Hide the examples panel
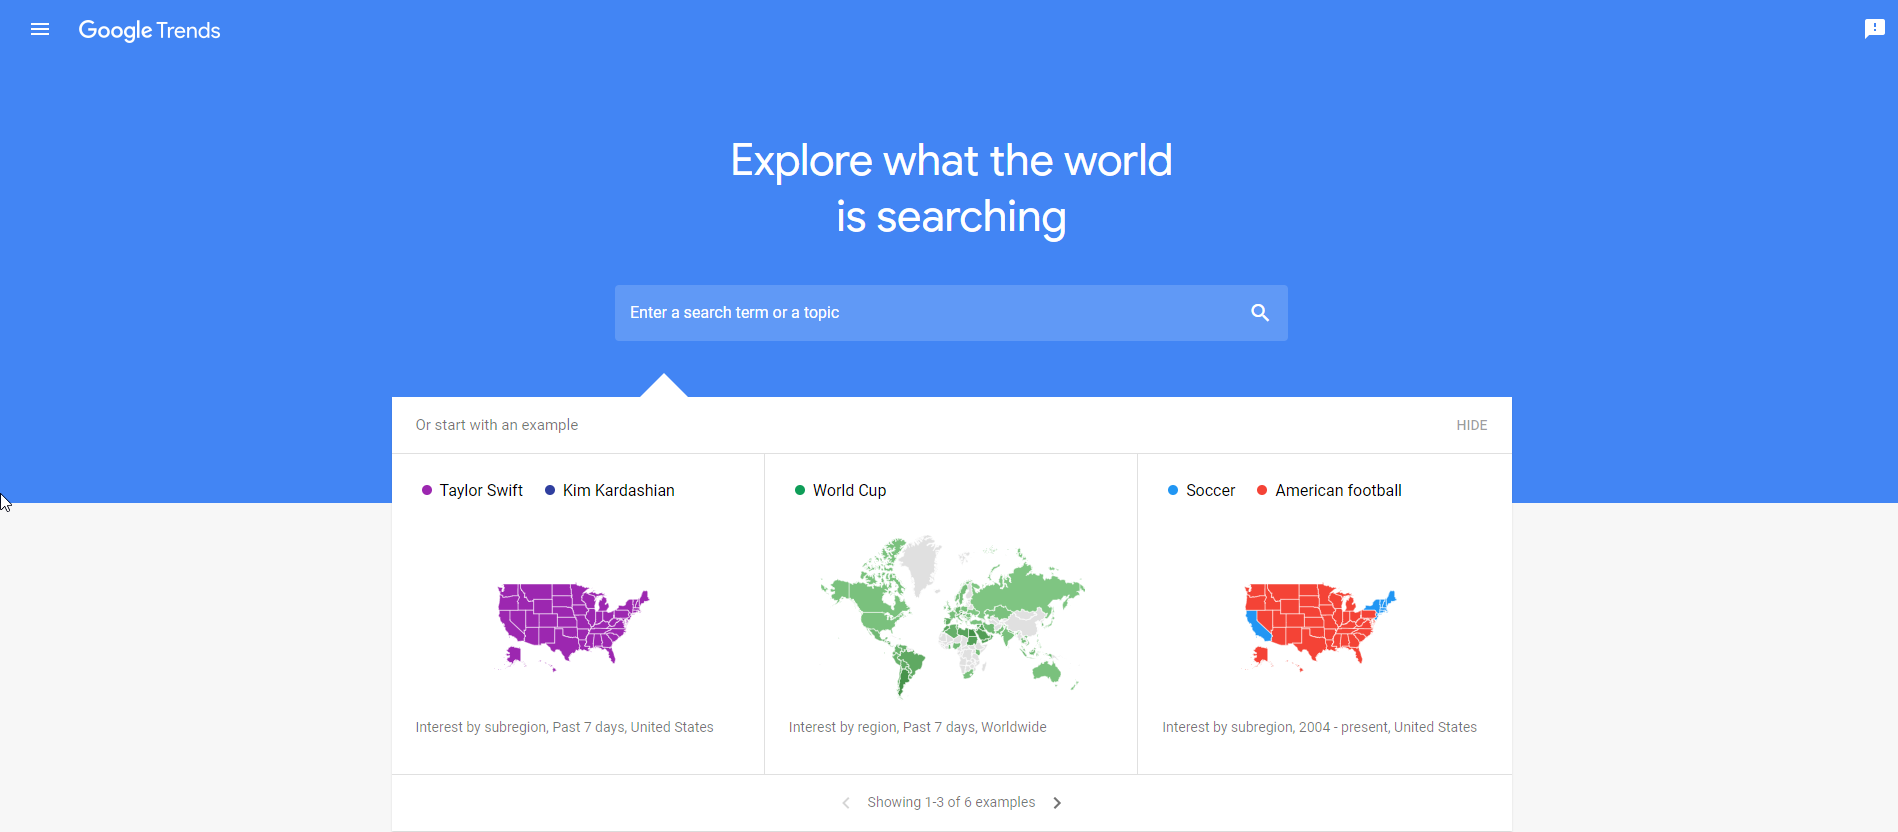This screenshot has width=1898, height=832. point(1471,425)
